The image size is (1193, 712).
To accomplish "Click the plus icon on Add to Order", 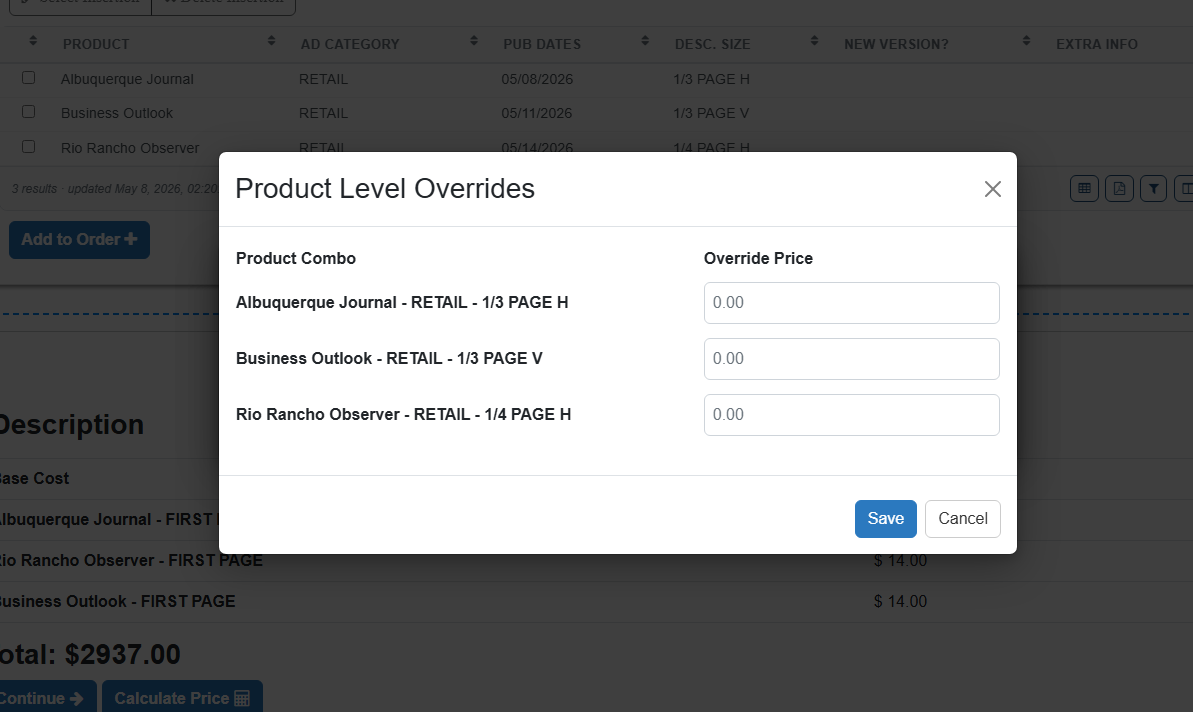I will point(131,239).
